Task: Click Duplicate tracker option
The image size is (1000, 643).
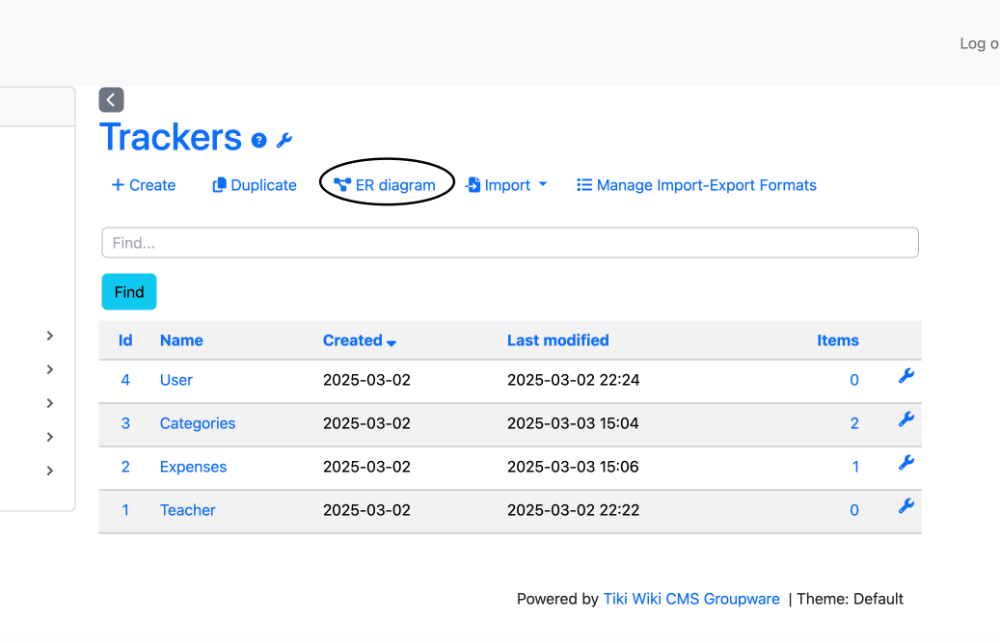Action: point(254,185)
